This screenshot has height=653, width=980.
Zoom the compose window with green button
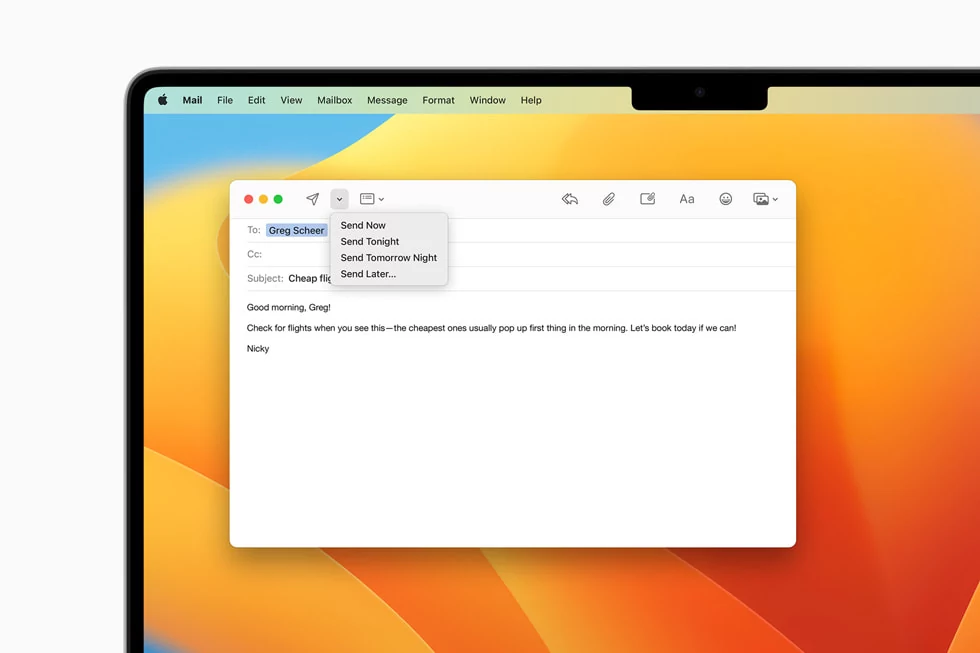pyautogui.click(x=278, y=199)
